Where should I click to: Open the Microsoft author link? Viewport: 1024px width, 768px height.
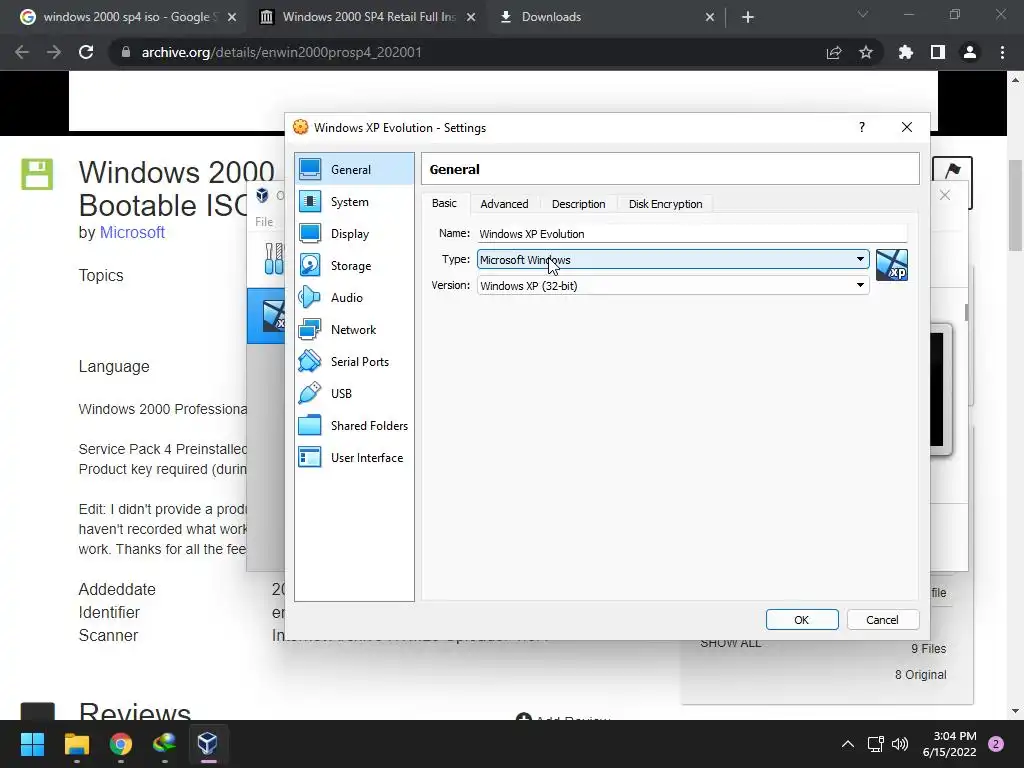click(x=132, y=232)
